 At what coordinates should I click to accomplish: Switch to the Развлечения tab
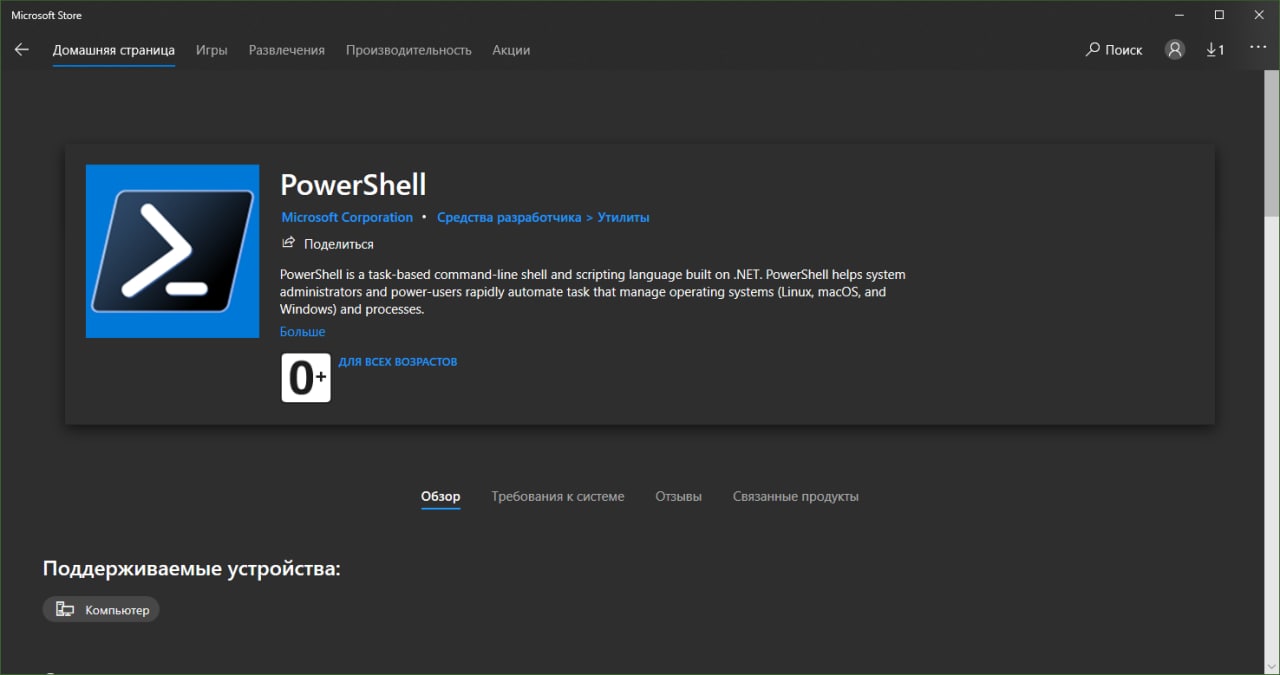pyautogui.click(x=287, y=50)
